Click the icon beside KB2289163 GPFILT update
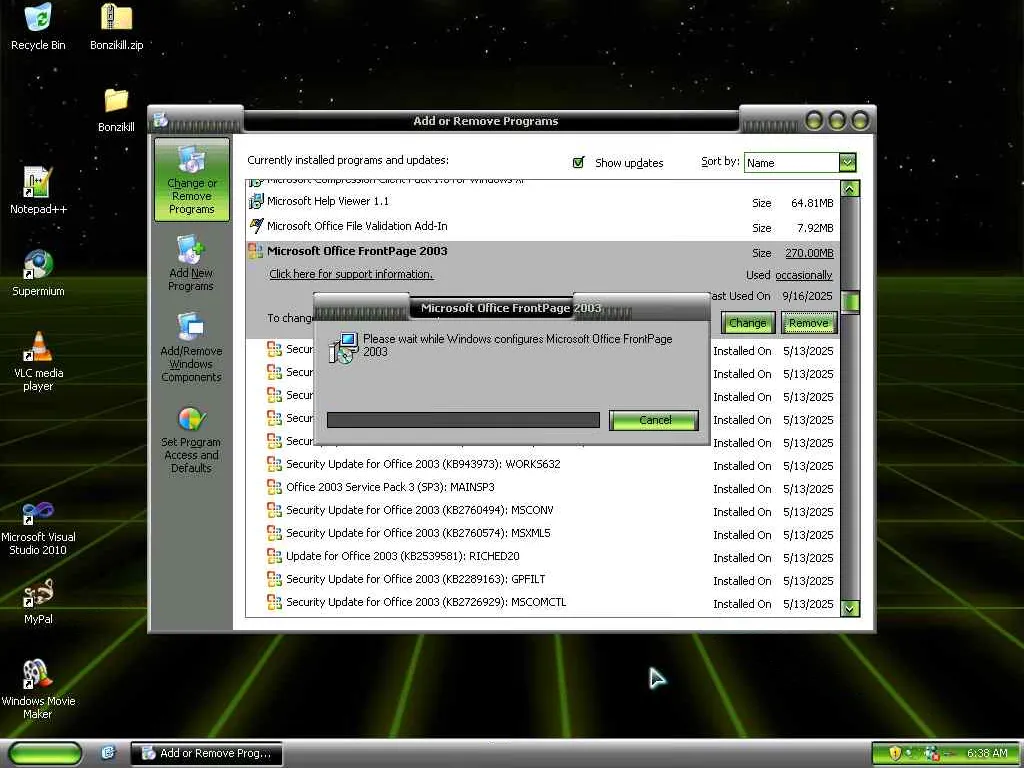1024x768 pixels. (274, 579)
